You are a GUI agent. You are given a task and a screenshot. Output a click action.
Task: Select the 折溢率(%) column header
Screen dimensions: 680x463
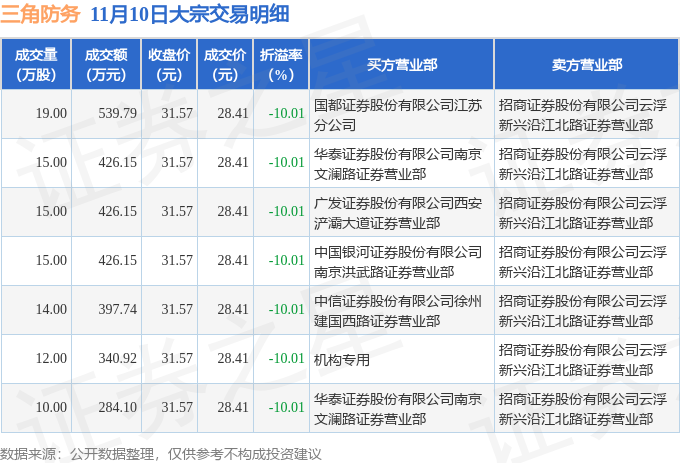pyautogui.click(x=281, y=65)
